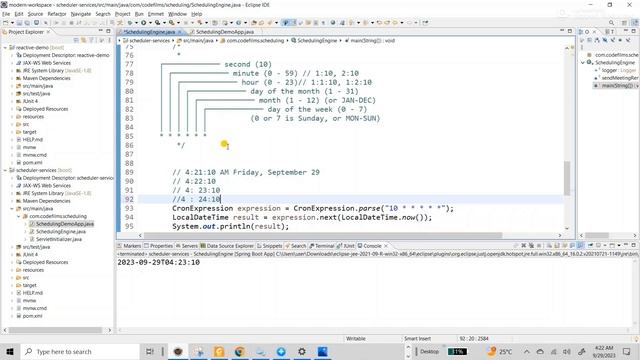The image size is (640, 360).
Task: Open the Settings gear on taskbar
Action: pos(302,351)
